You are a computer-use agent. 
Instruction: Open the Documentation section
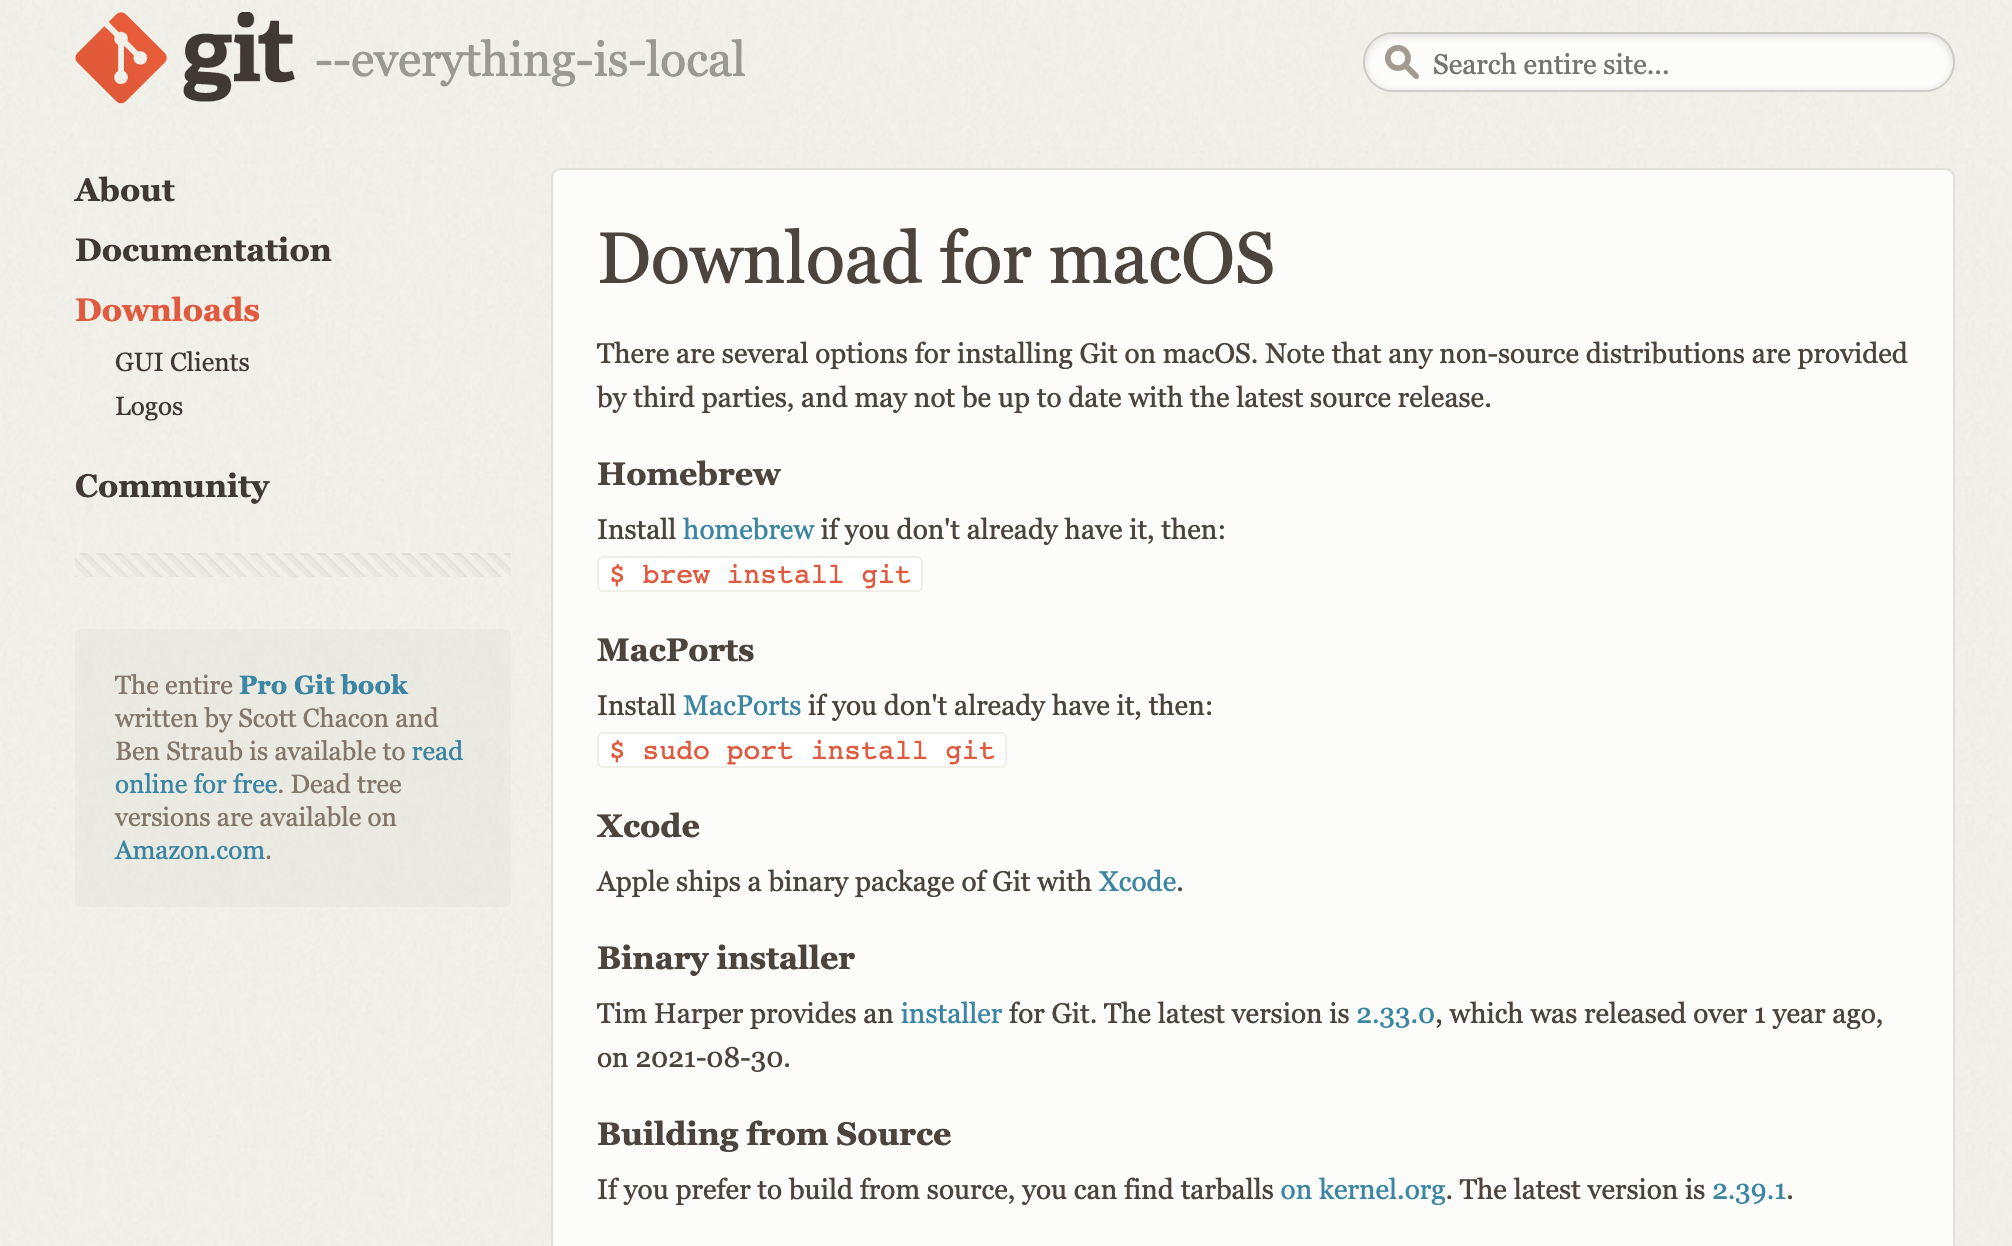[202, 250]
